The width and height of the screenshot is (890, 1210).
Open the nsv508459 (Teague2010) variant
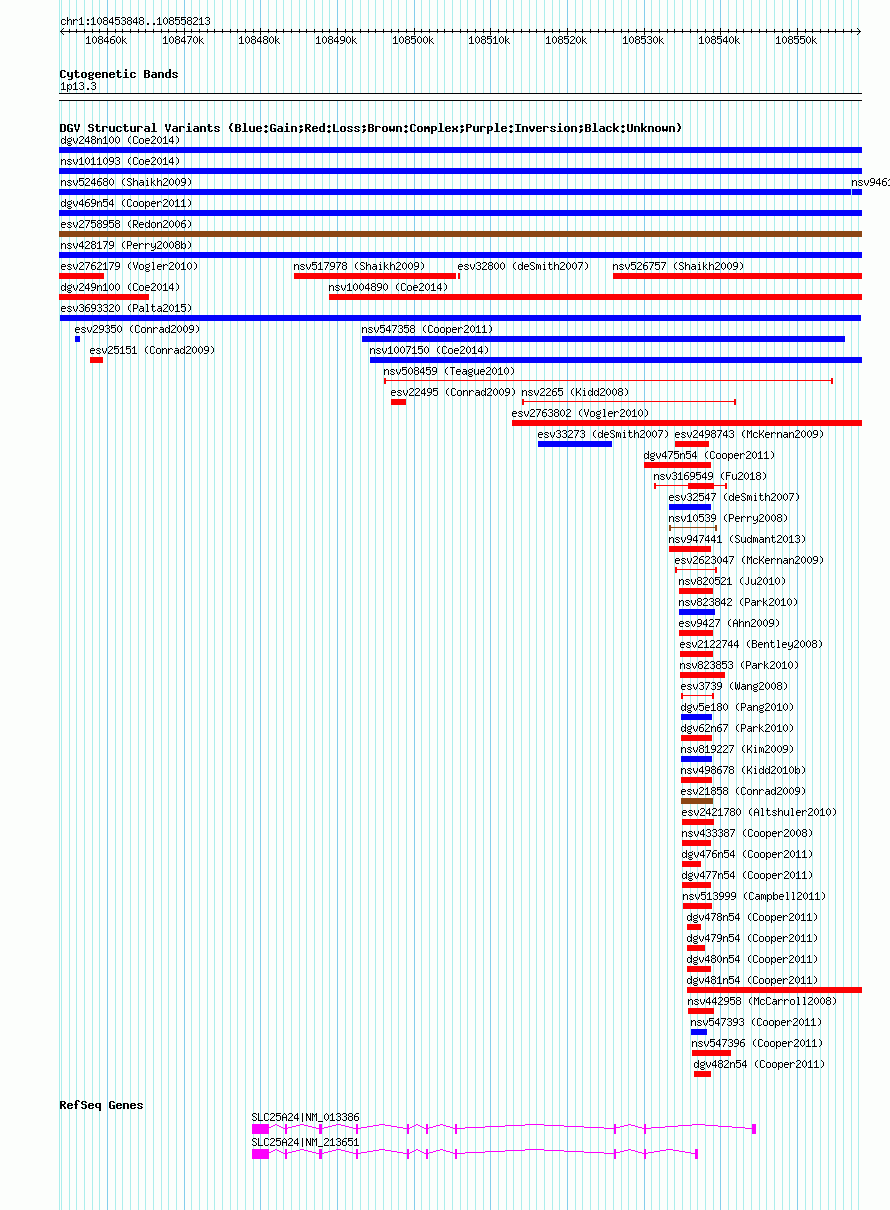(x=608, y=381)
